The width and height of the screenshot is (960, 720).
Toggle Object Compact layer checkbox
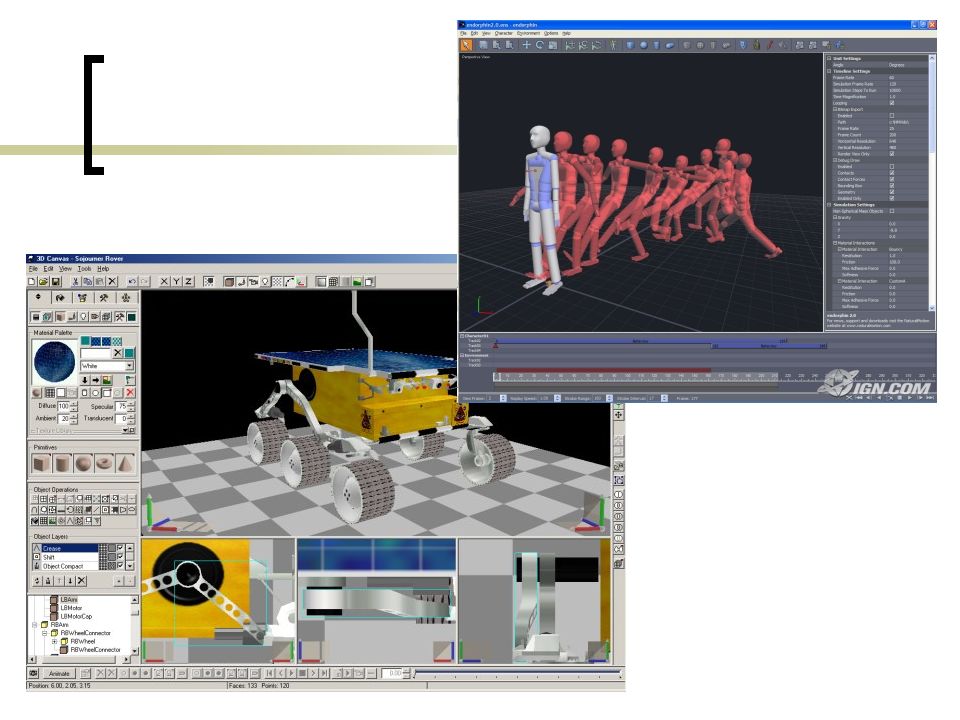[120, 566]
